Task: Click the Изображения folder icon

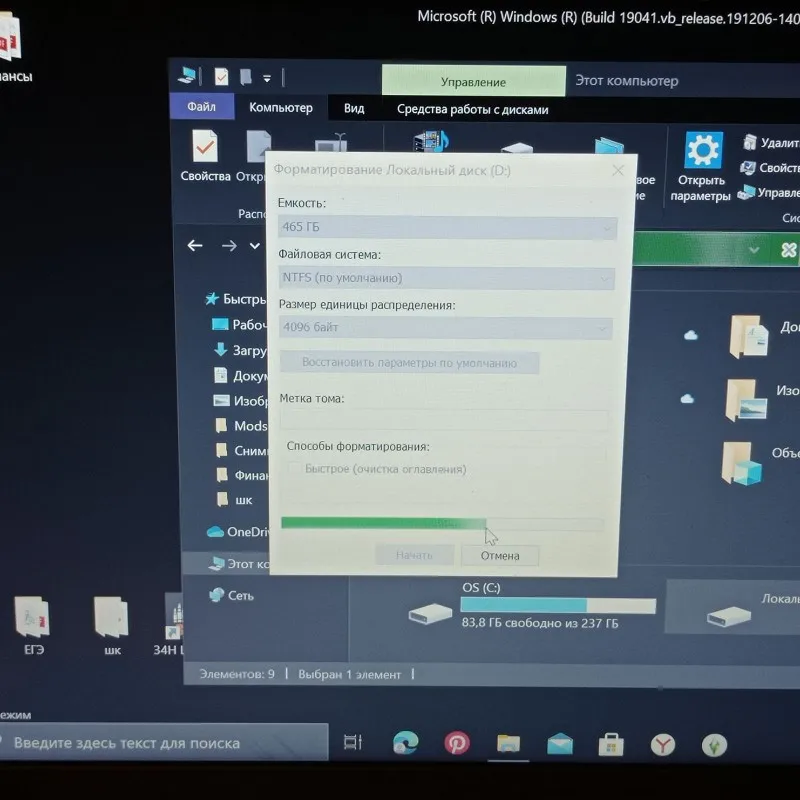Action: [x=746, y=400]
